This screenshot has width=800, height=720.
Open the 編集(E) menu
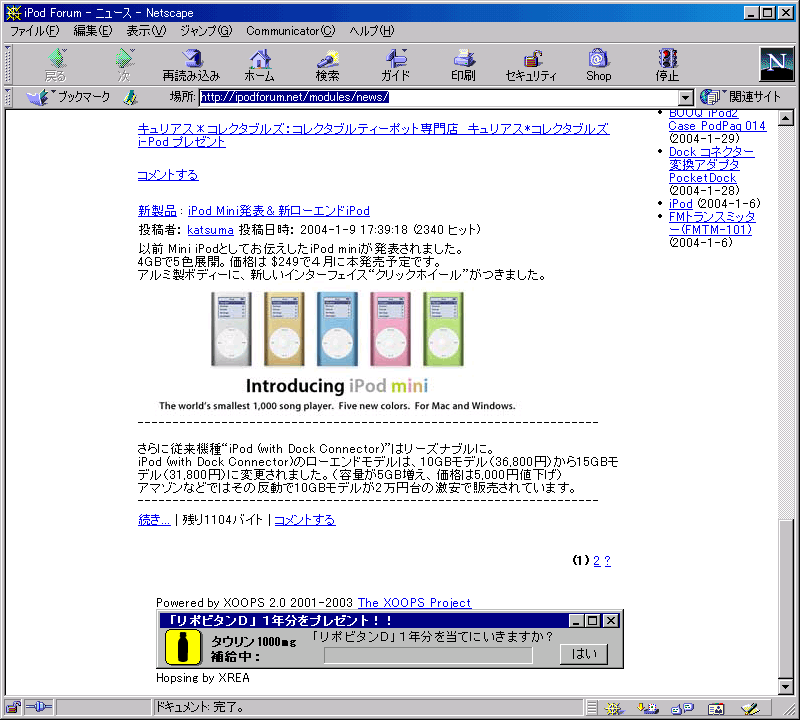tap(92, 31)
